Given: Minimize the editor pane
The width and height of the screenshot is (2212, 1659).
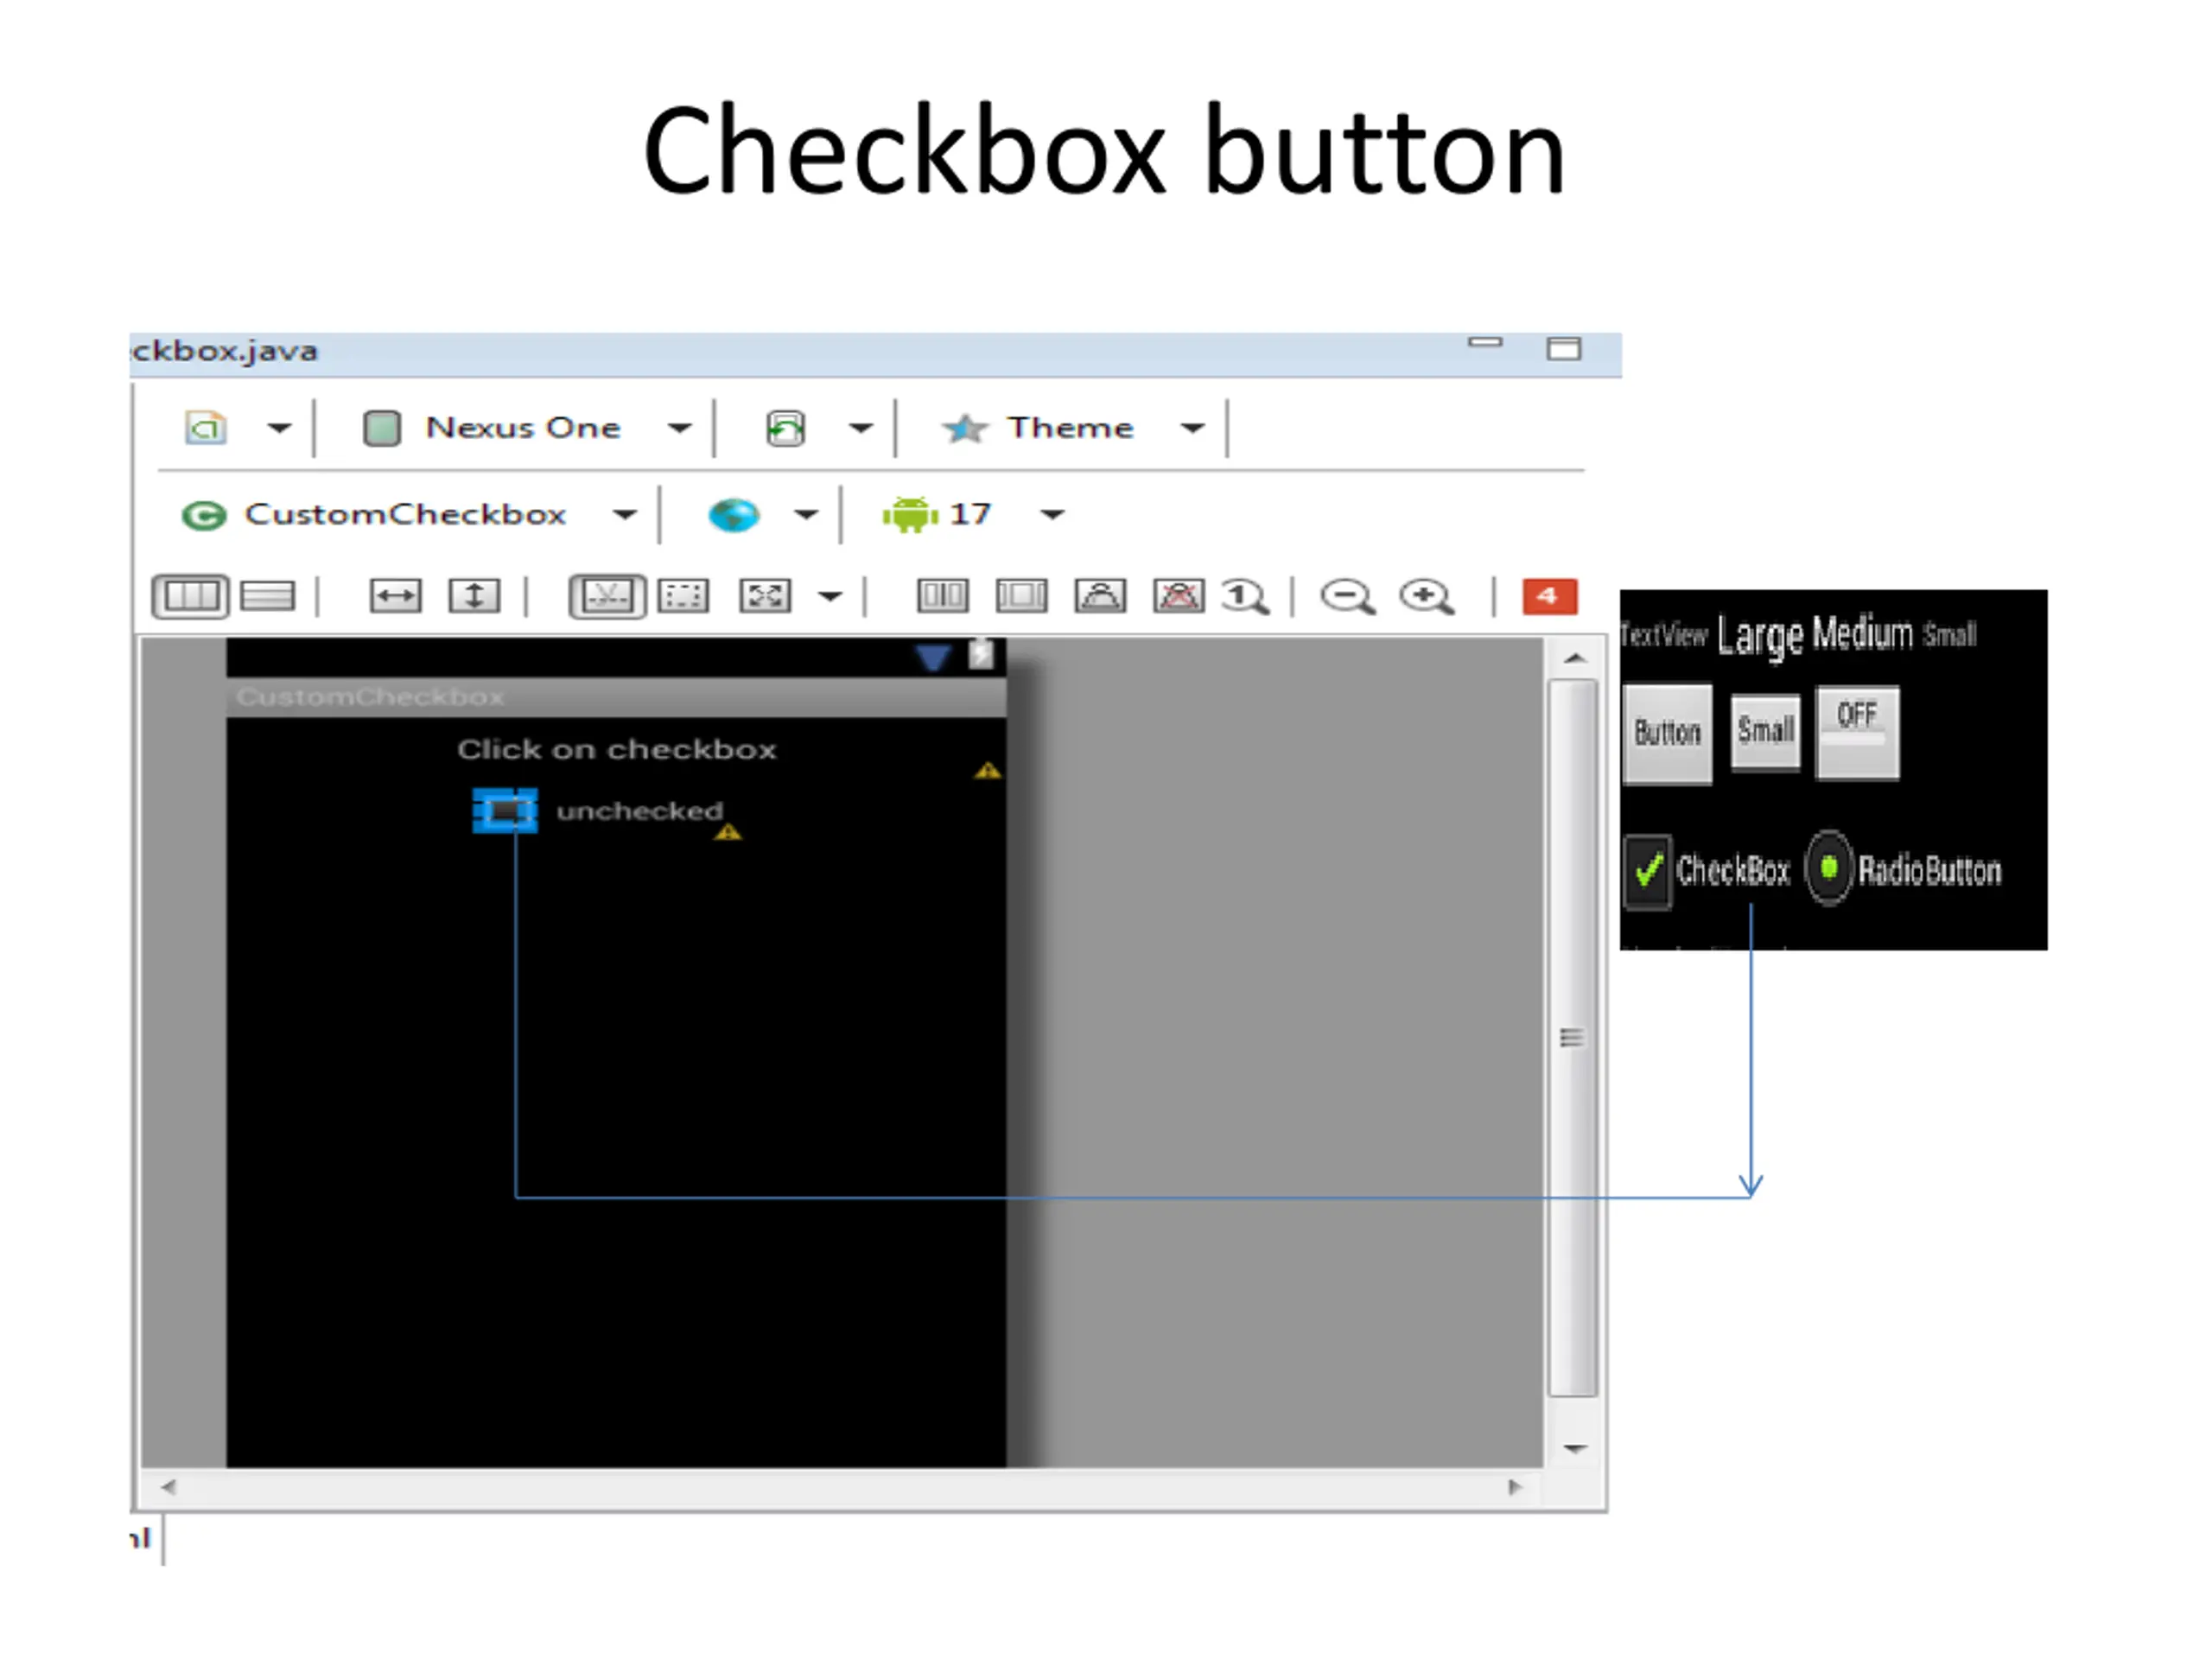Looking at the screenshot, I should 1485,343.
